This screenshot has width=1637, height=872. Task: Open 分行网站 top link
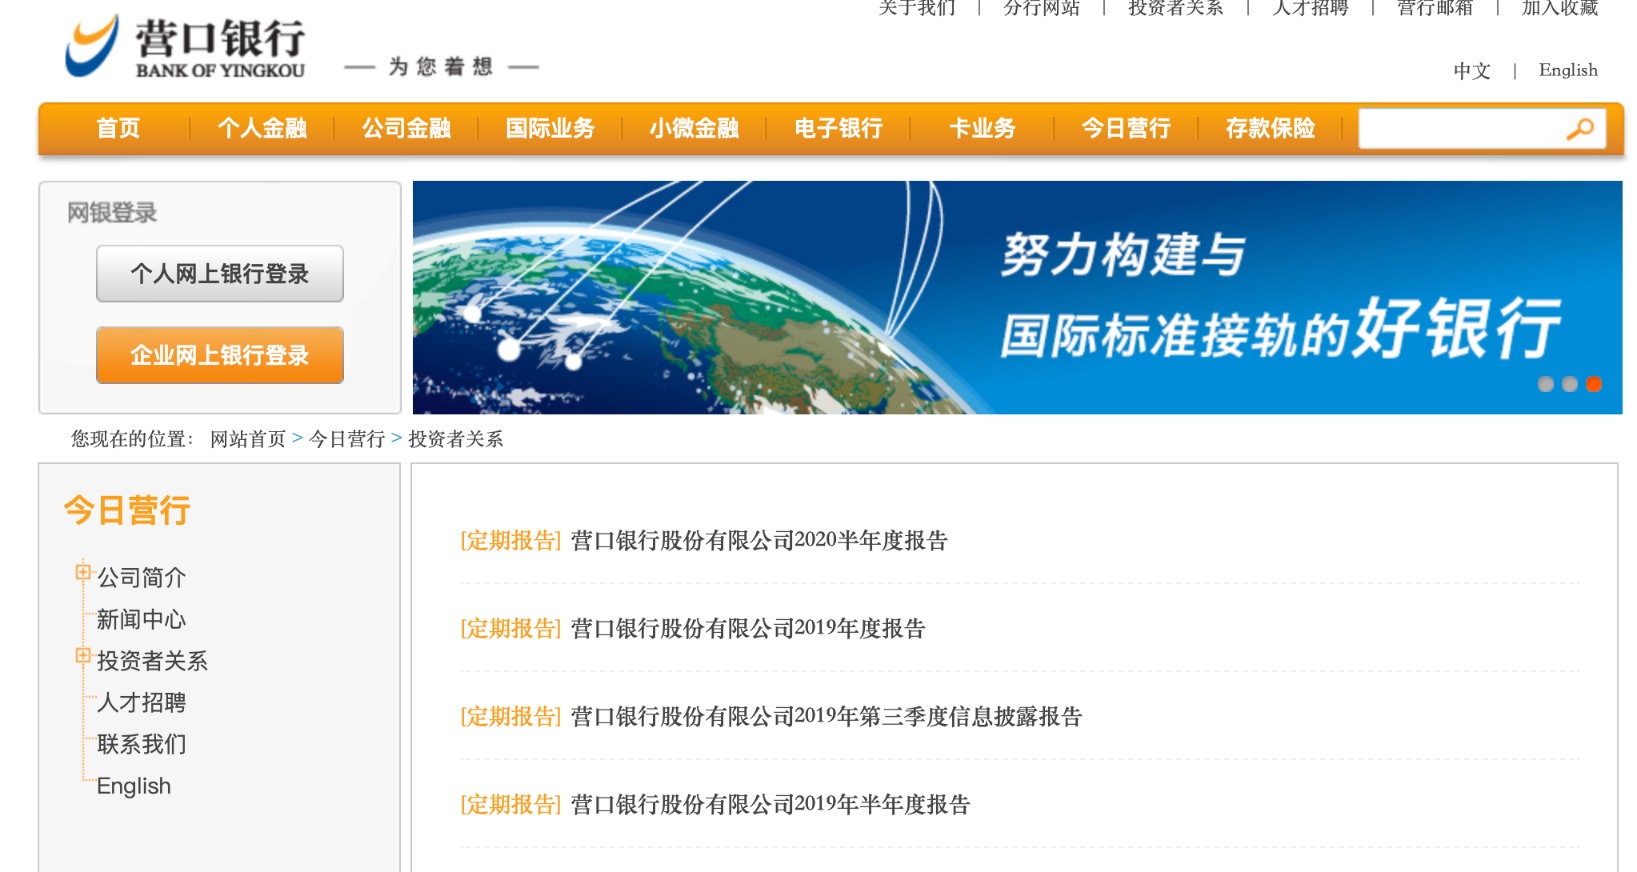(1041, 8)
